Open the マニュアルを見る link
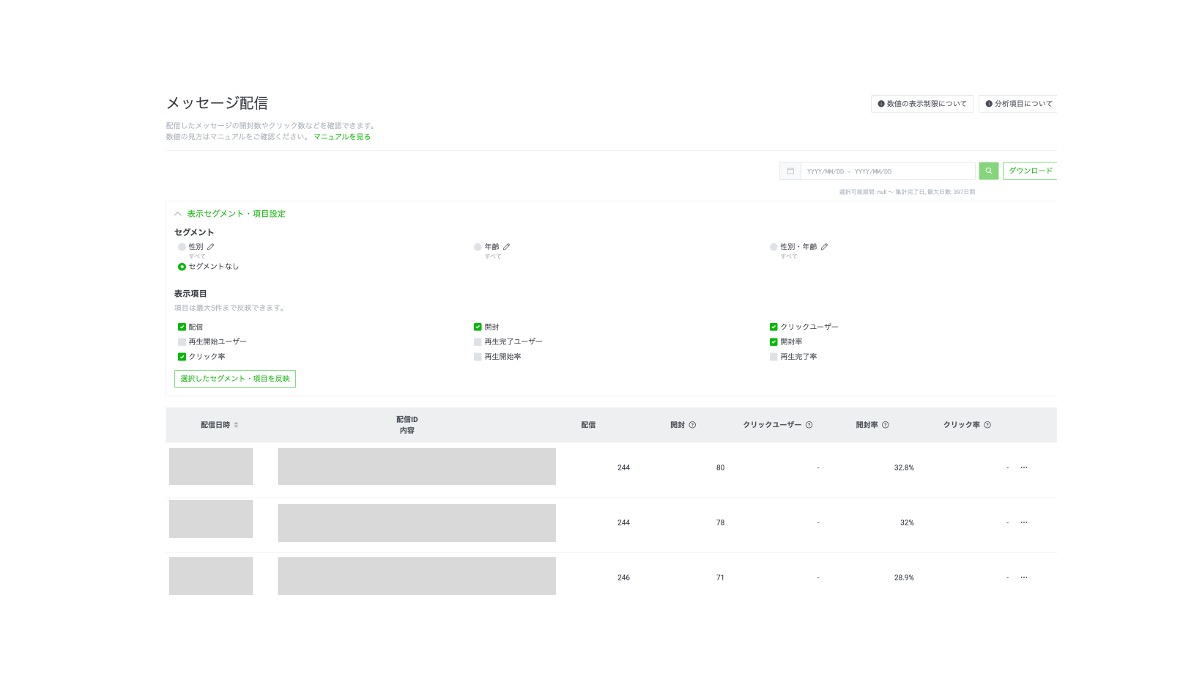The height and width of the screenshot is (675, 1200). [342, 136]
